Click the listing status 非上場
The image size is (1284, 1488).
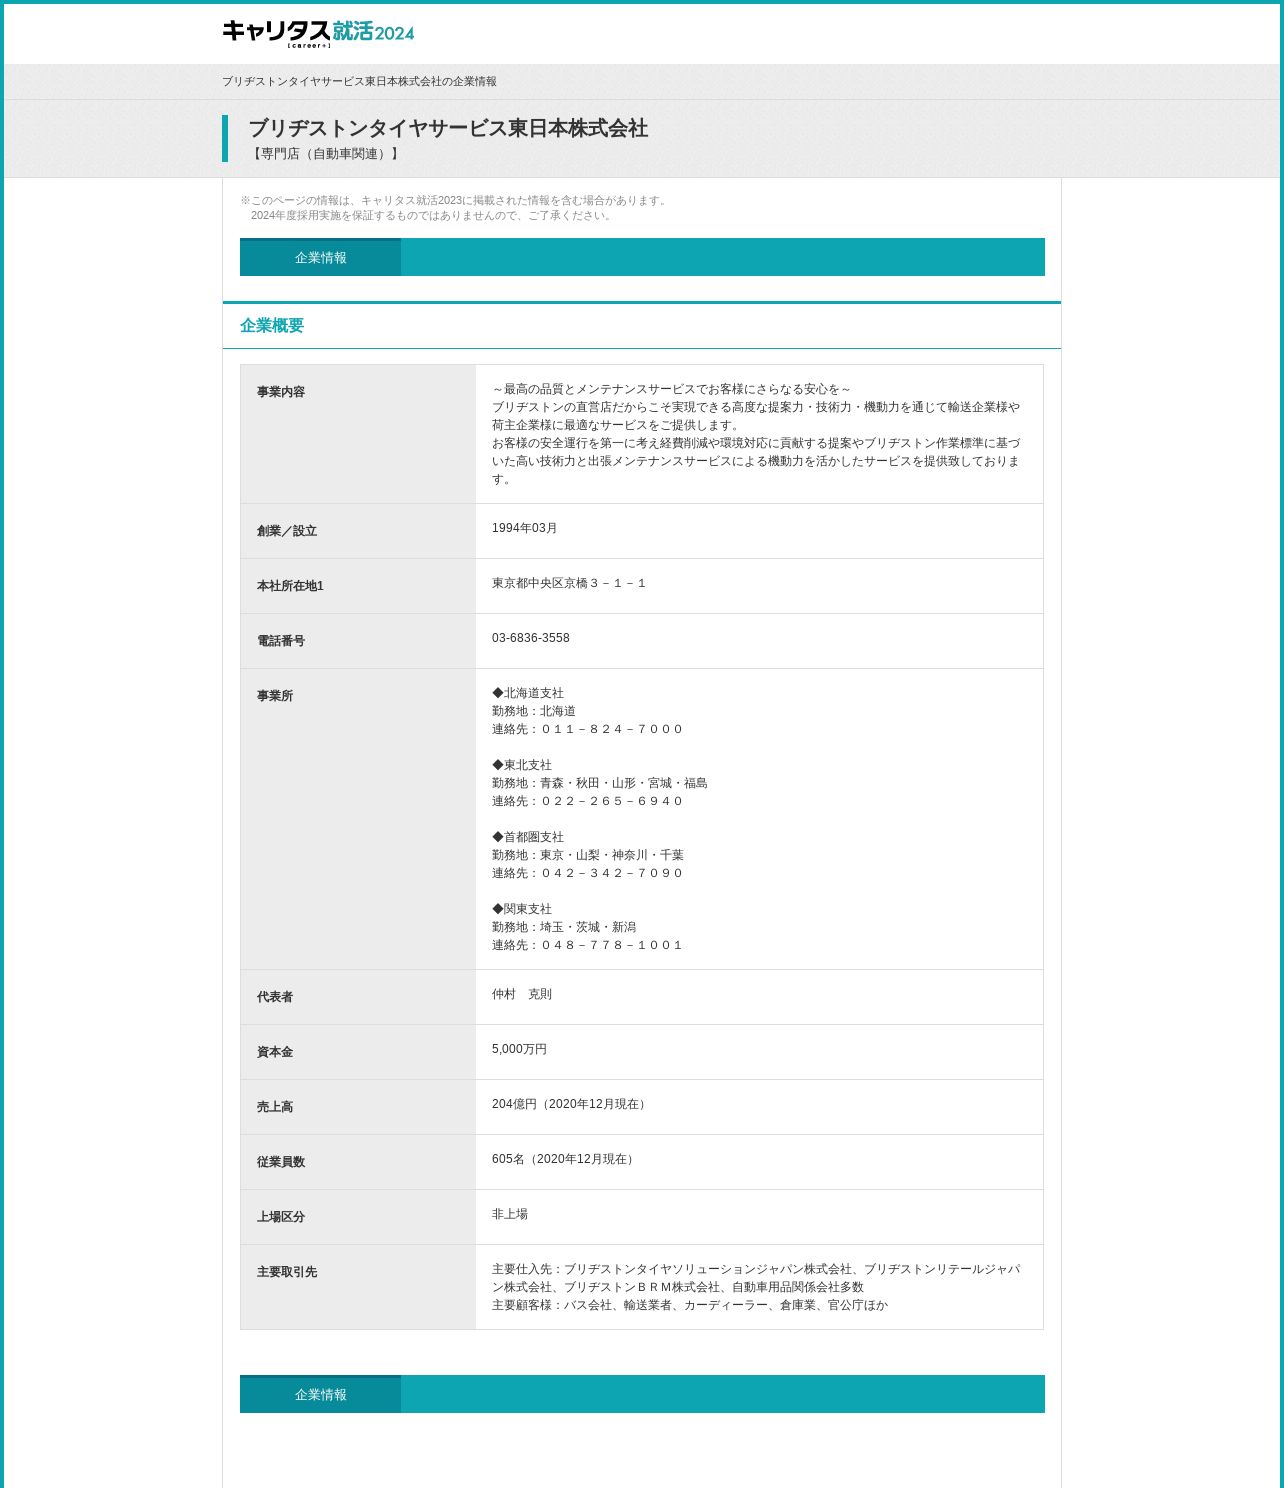(510, 1214)
